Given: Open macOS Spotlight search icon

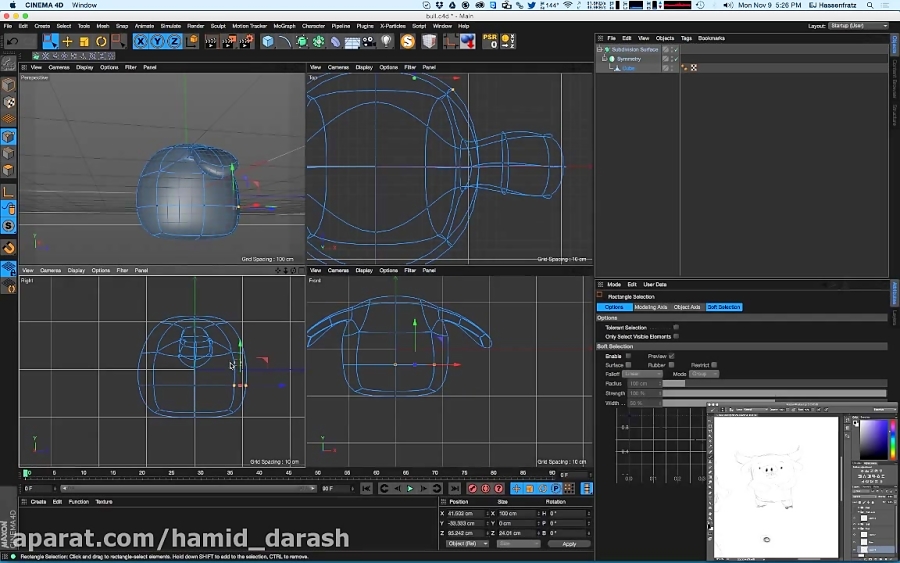Looking at the screenshot, I should click(870, 5).
